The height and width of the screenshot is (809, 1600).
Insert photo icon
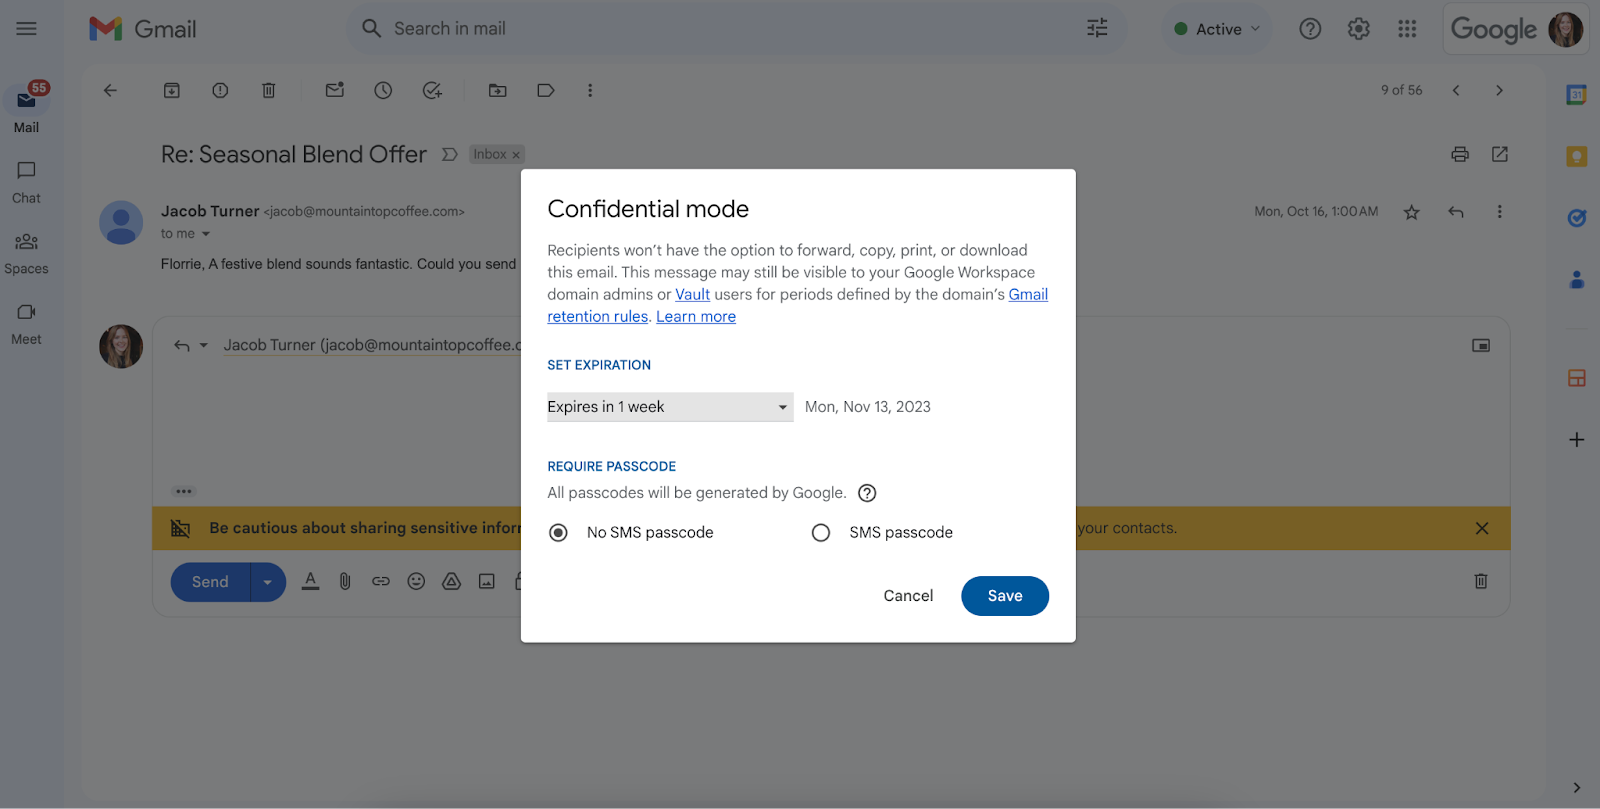pos(487,581)
